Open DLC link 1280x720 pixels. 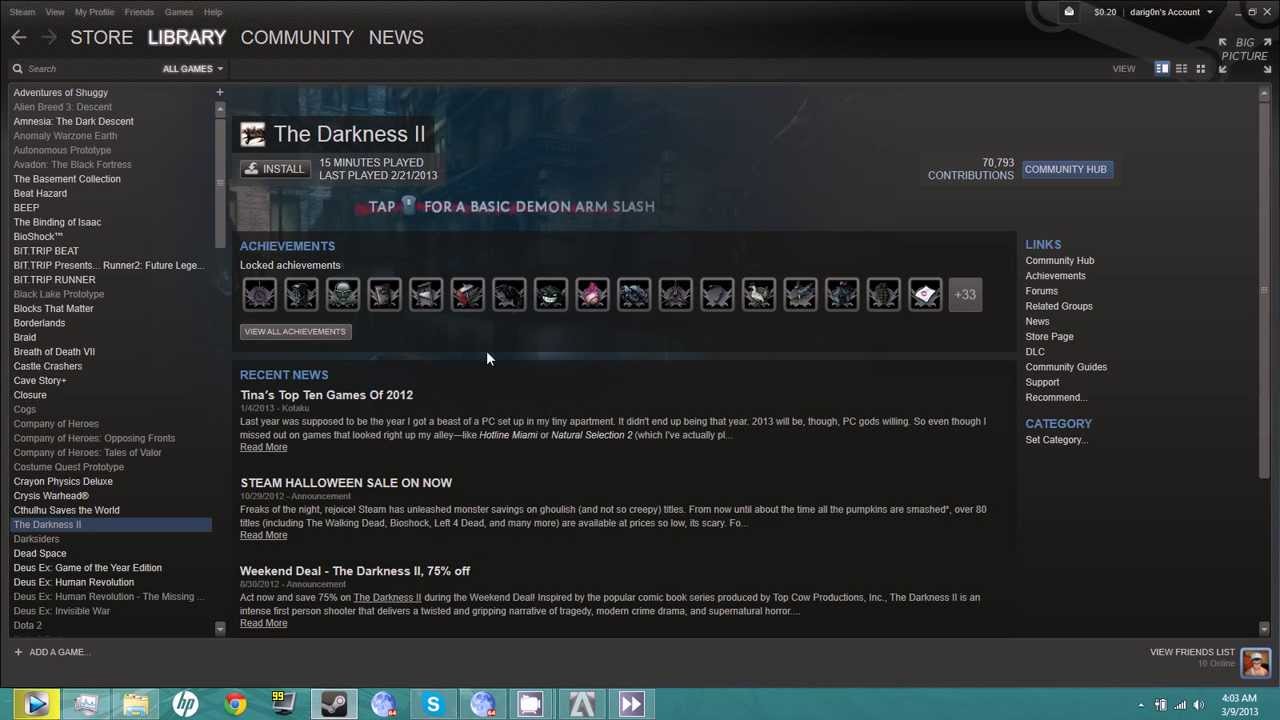1035,352
